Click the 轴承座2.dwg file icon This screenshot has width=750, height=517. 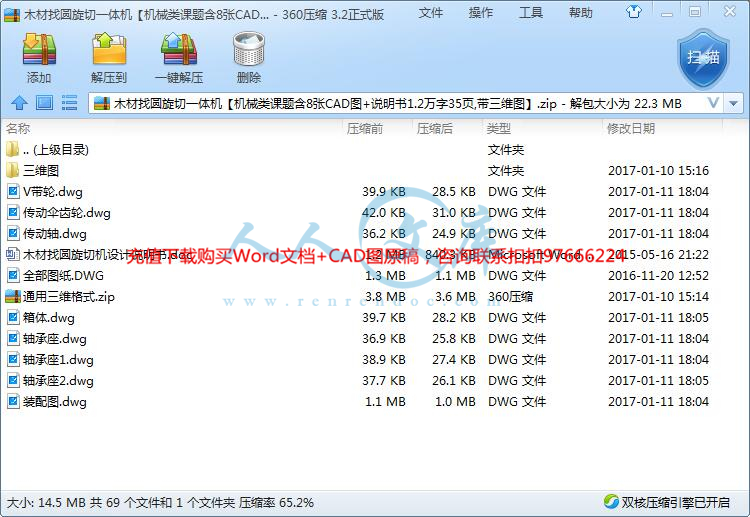(13, 381)
